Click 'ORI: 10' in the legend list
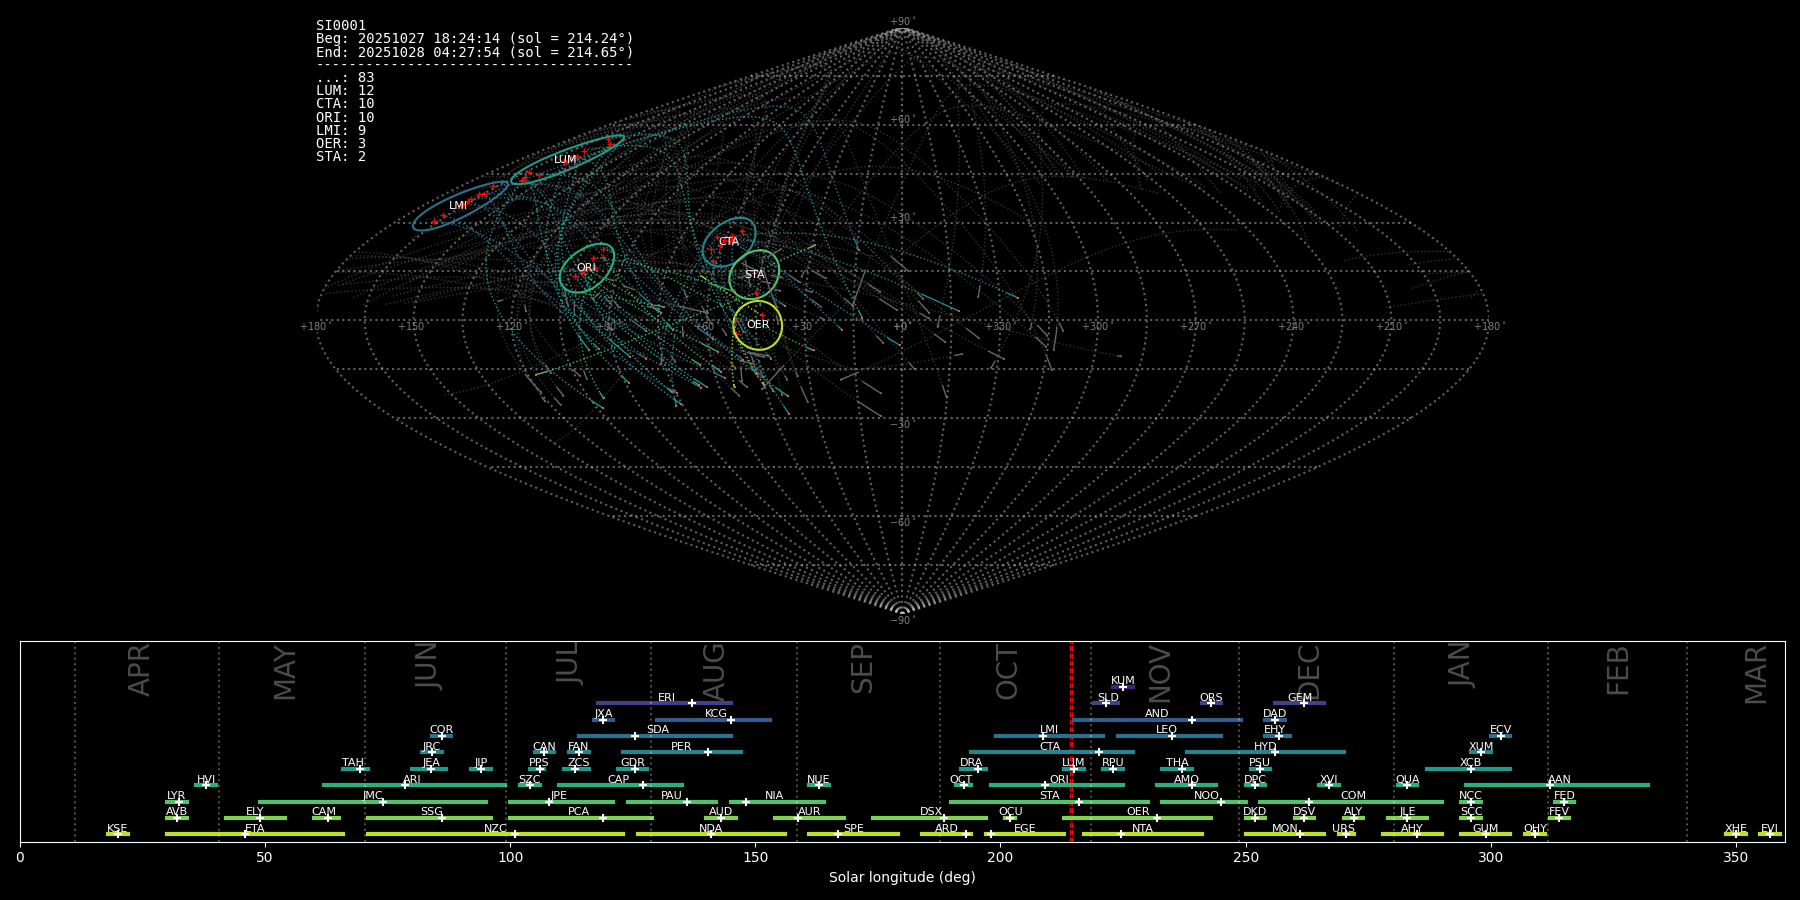The image size is (1800, 900). pos(345,117)
